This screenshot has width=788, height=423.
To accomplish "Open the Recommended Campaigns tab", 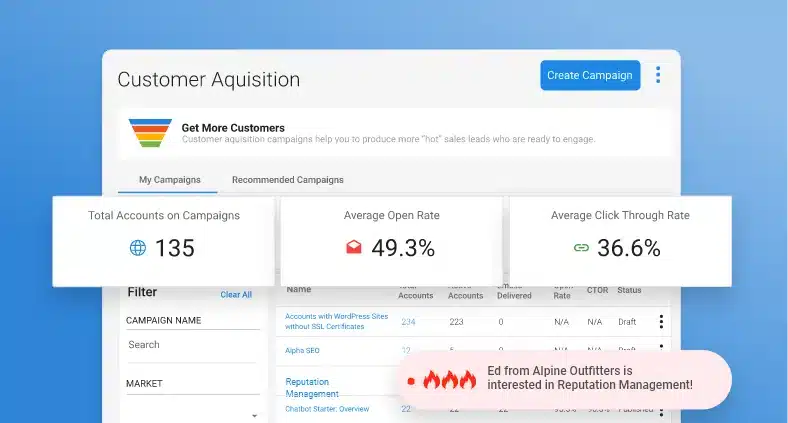I will [x=287, y=180].
